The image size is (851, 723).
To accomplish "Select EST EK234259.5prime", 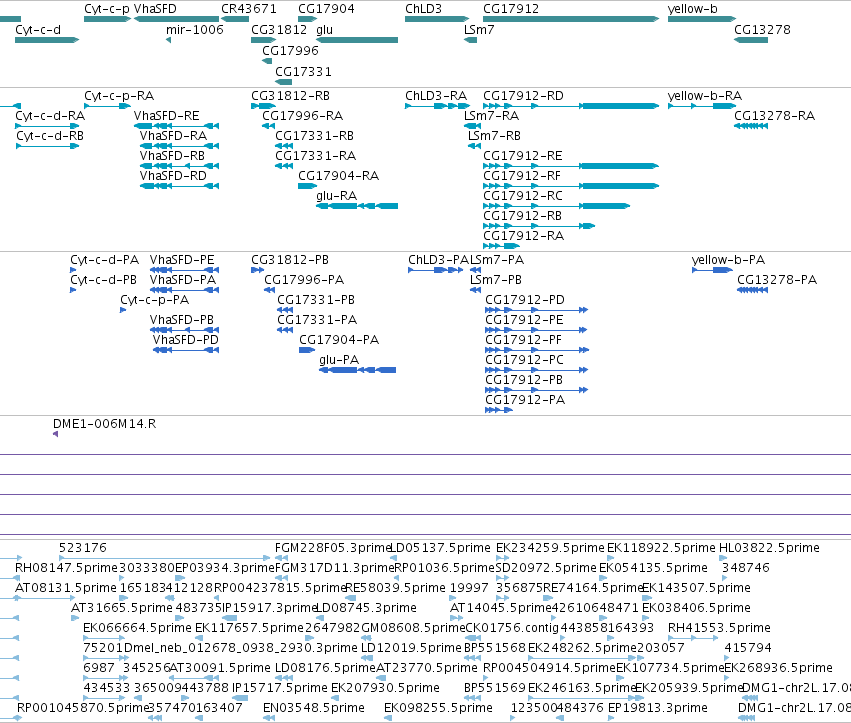I will (550, 548).
